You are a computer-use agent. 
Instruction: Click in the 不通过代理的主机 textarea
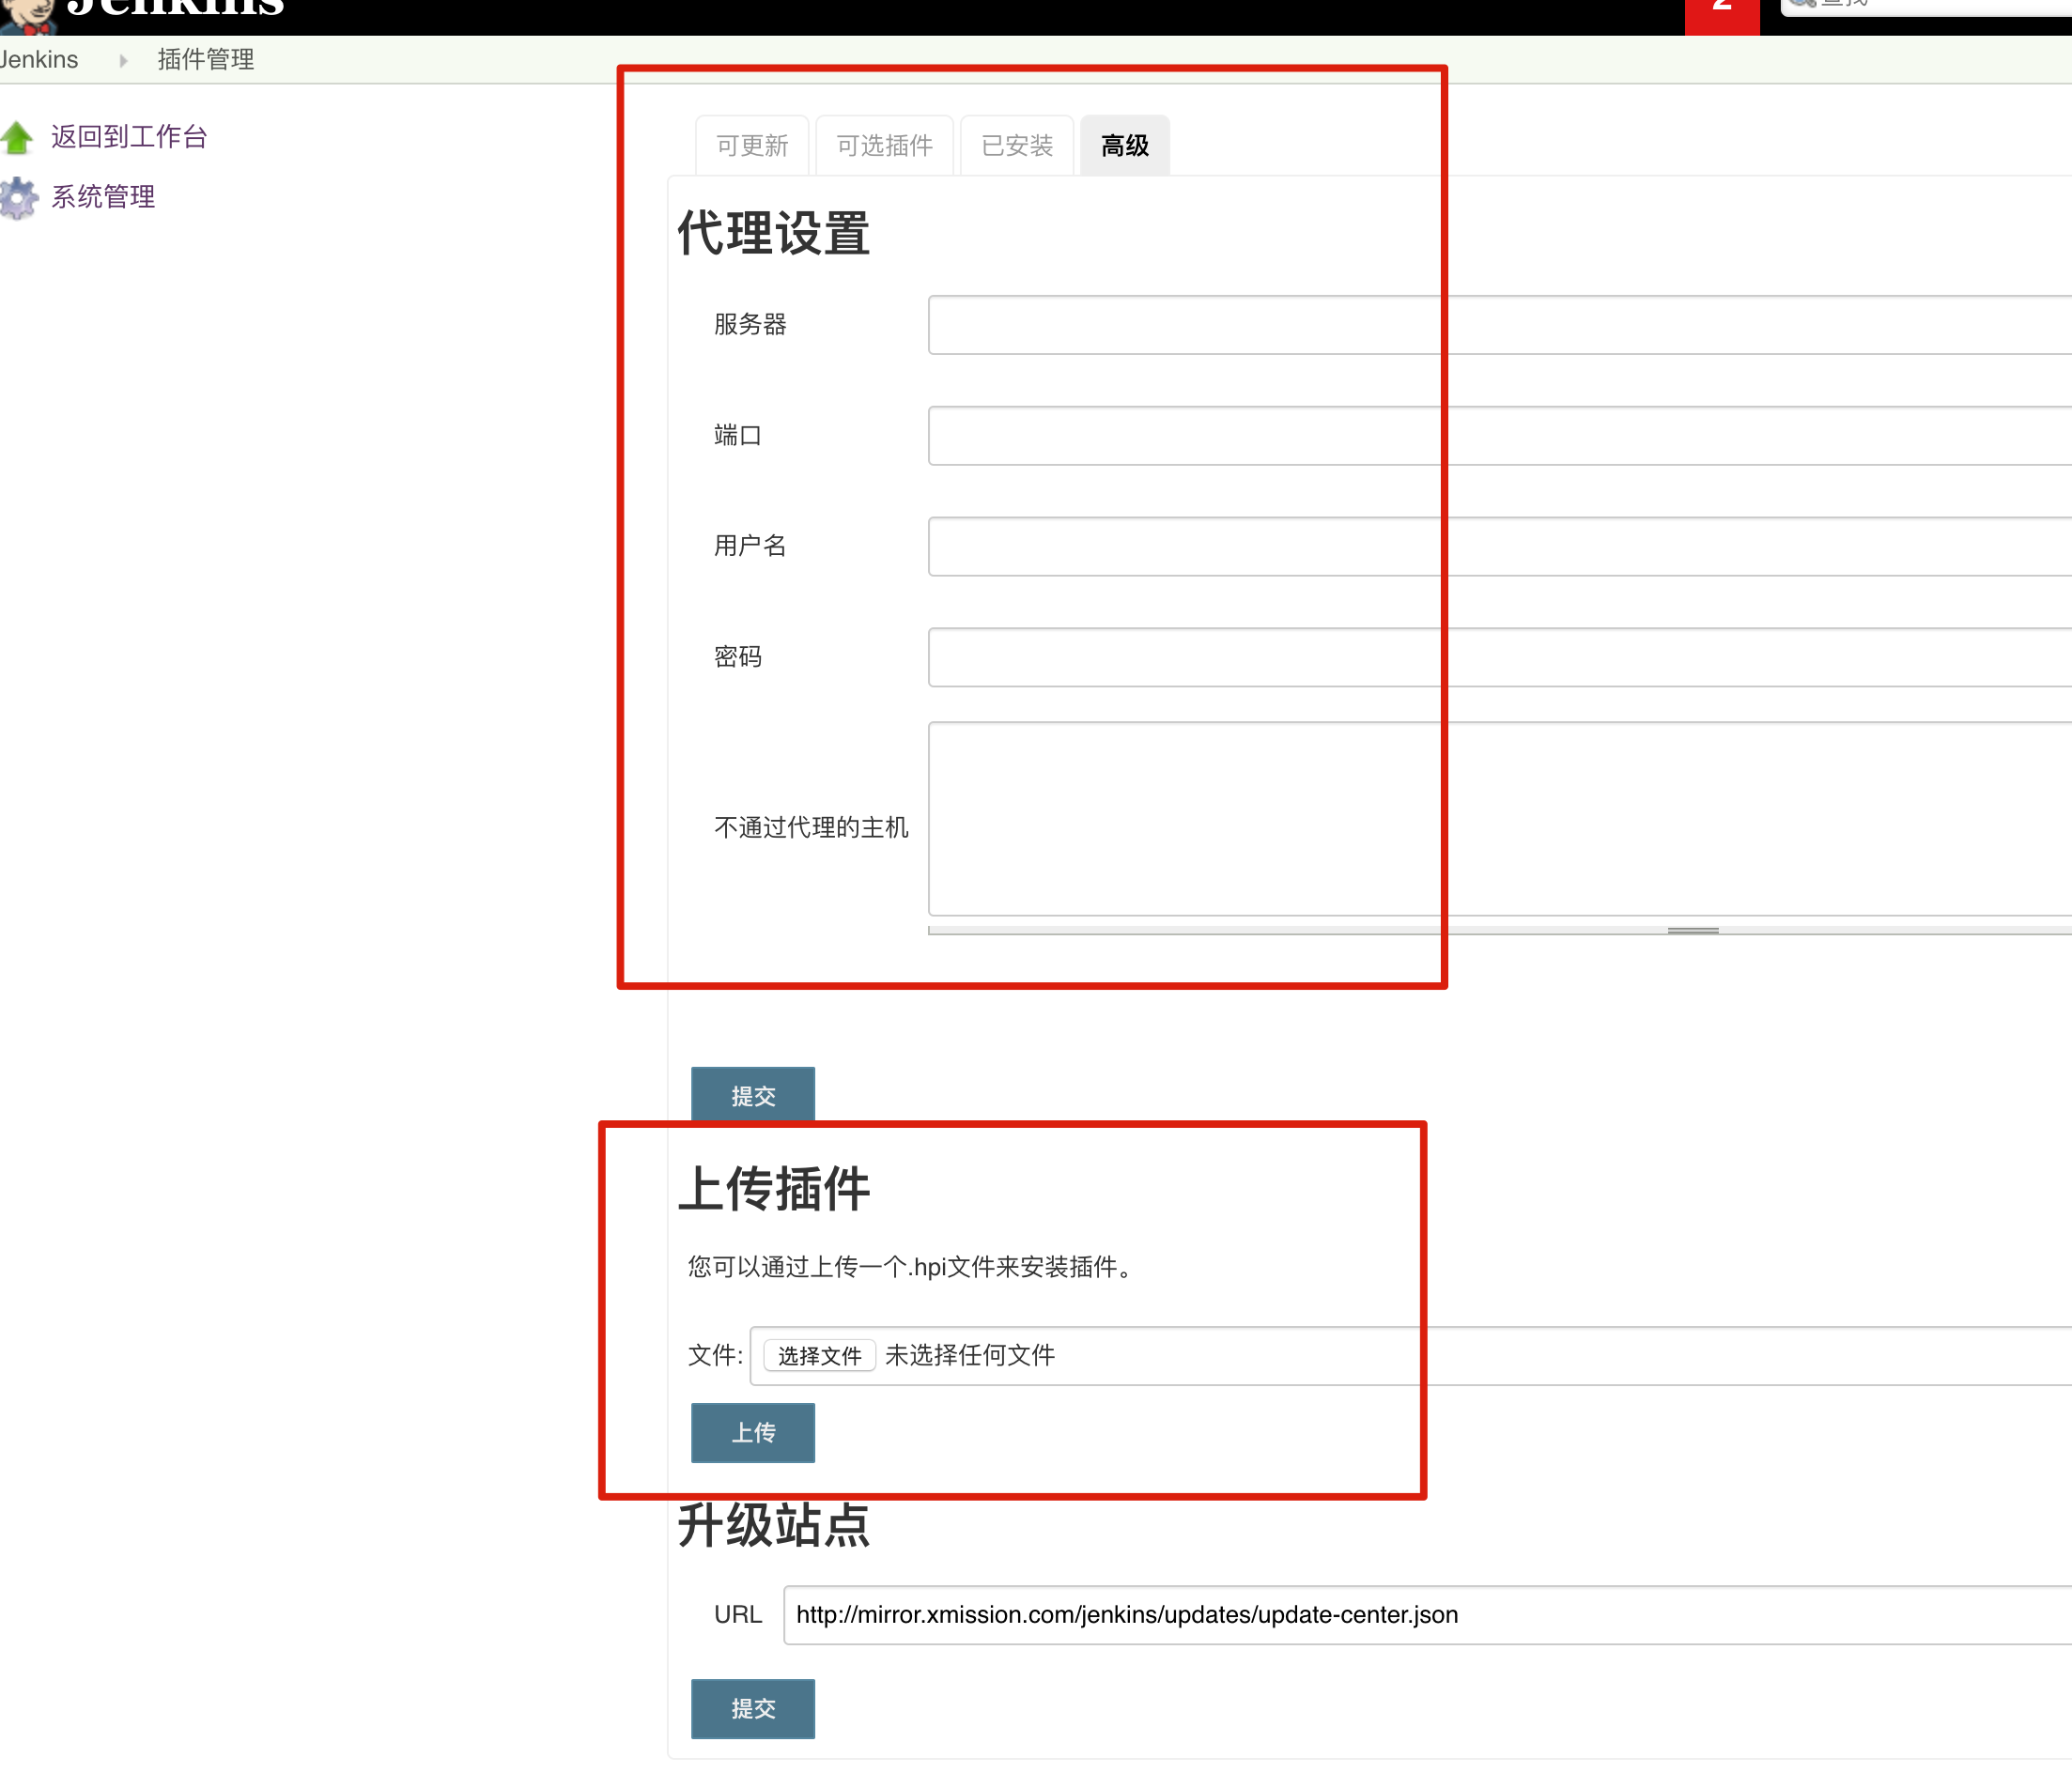1500,819
